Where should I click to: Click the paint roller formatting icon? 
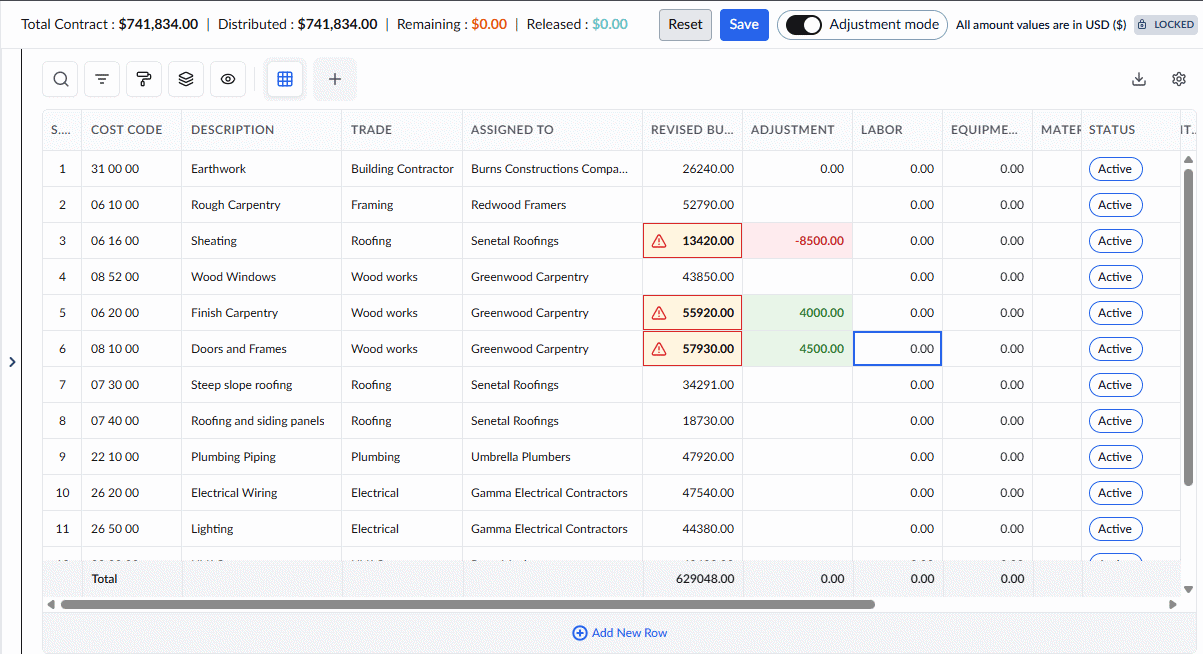[x=144, y=79]
